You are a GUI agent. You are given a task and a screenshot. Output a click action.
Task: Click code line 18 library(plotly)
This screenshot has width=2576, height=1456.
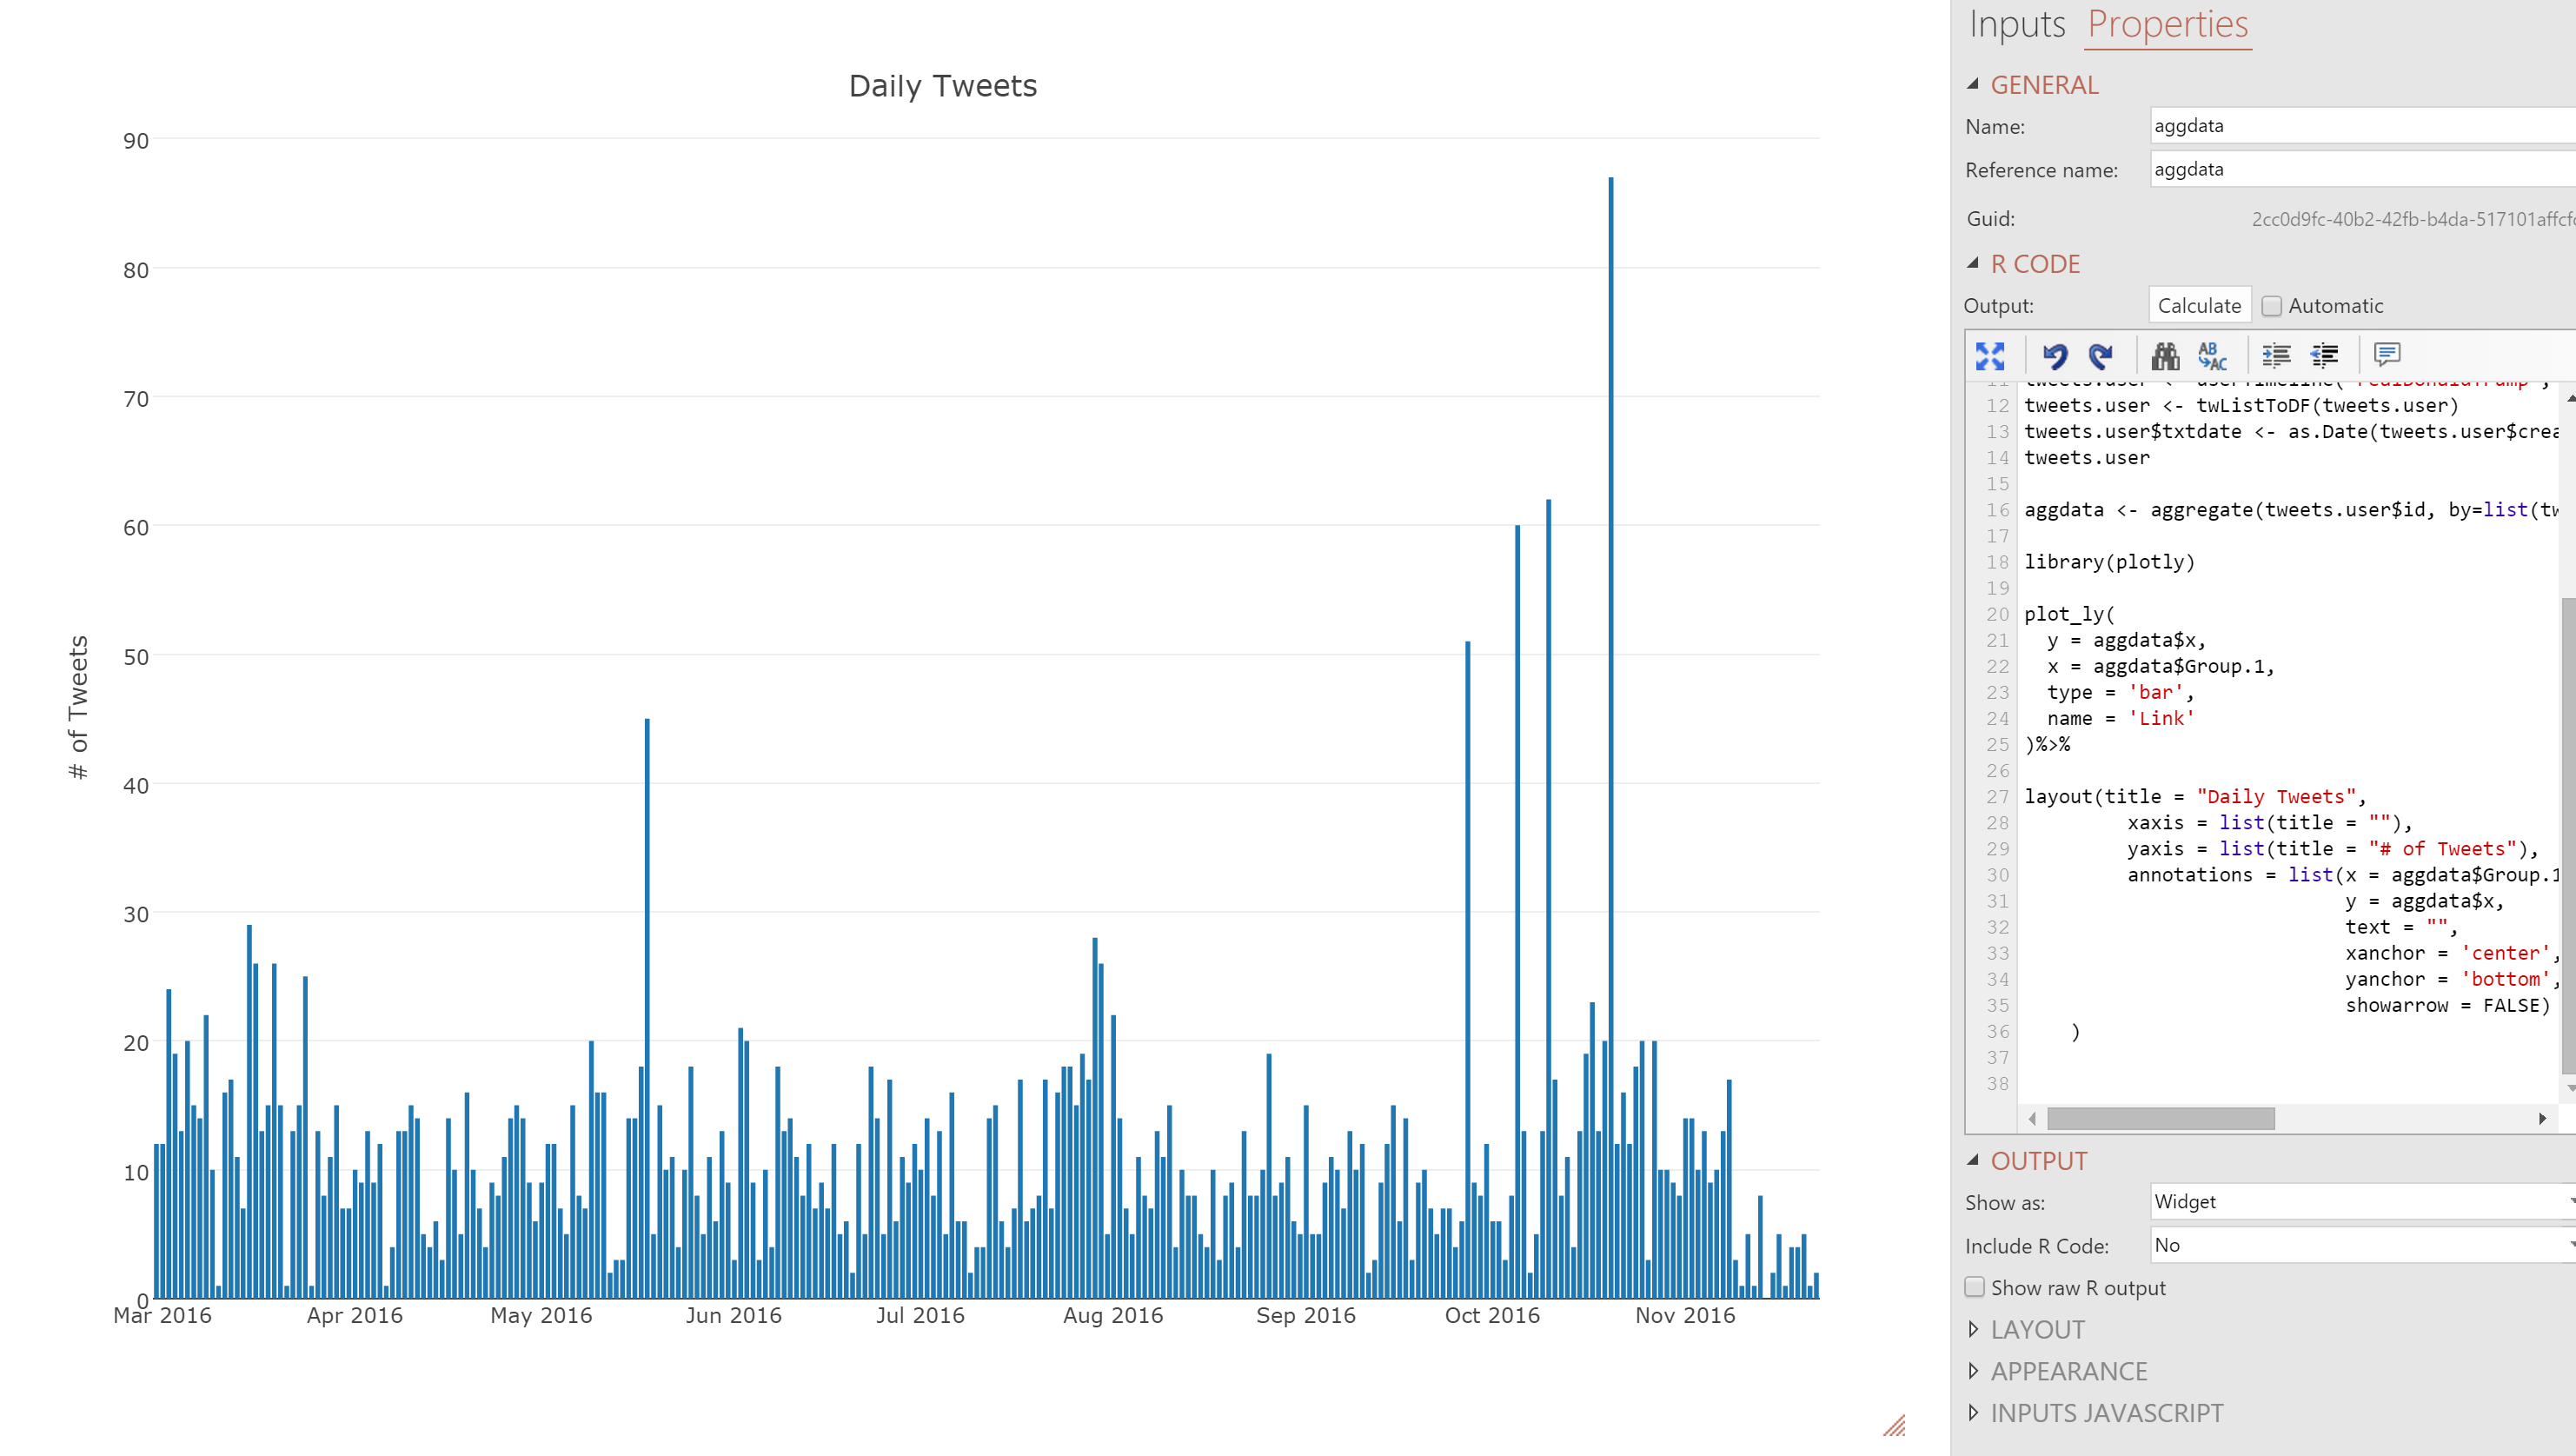click(x=2109, y=562)
